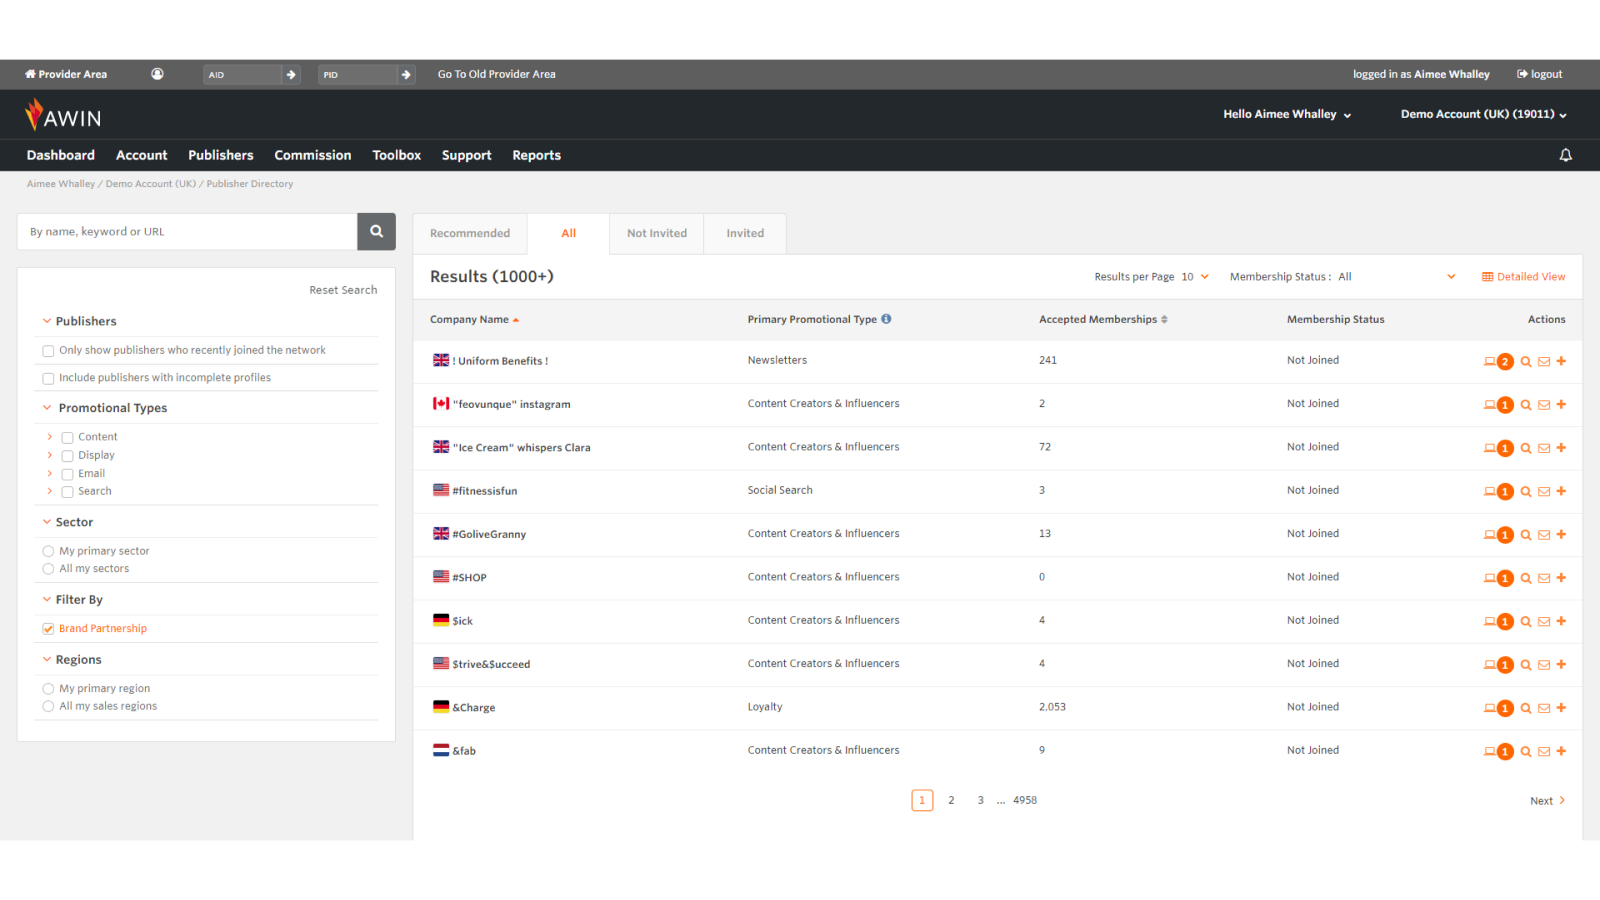The height and width of the screenshot is (900, 1600).
Task: Click the magnifier icon for "Ice Cream" whispers Clara
Action: 1526,448
